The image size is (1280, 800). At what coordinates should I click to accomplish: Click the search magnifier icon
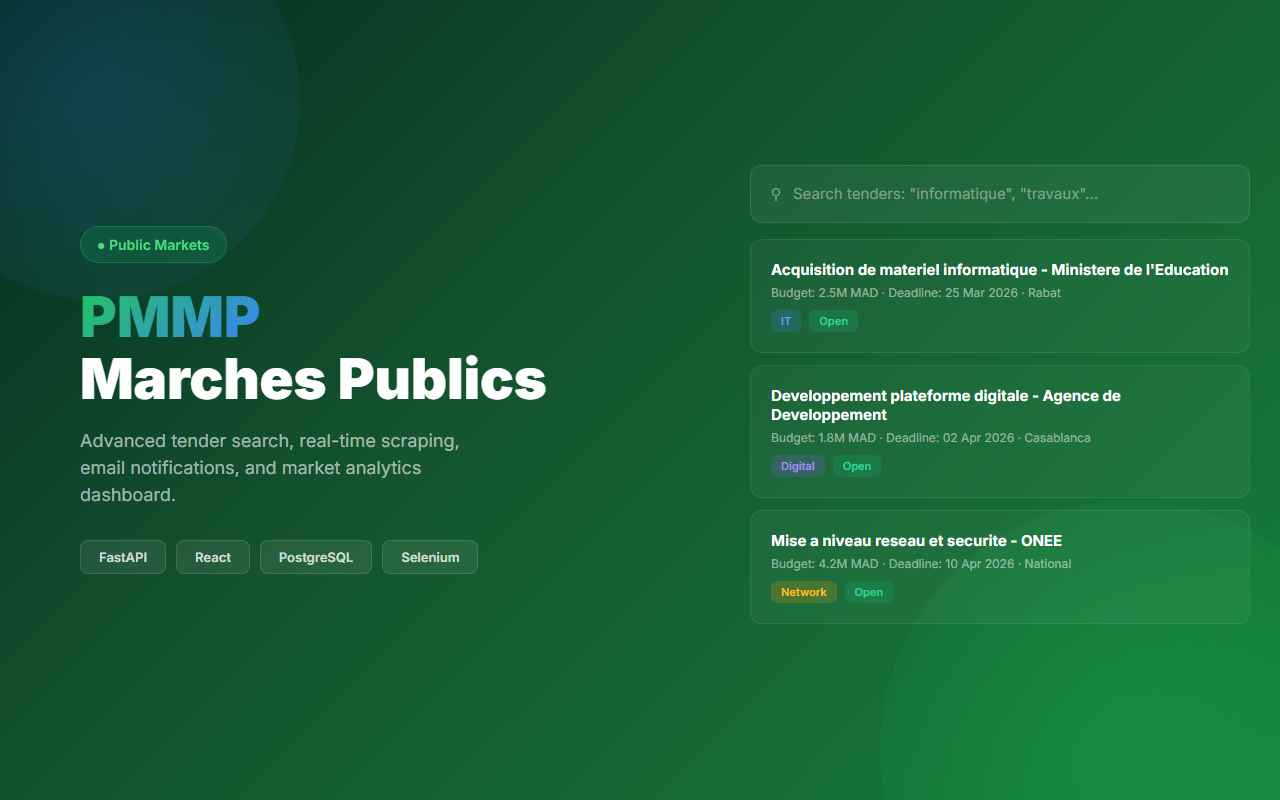tap(776, 194)
